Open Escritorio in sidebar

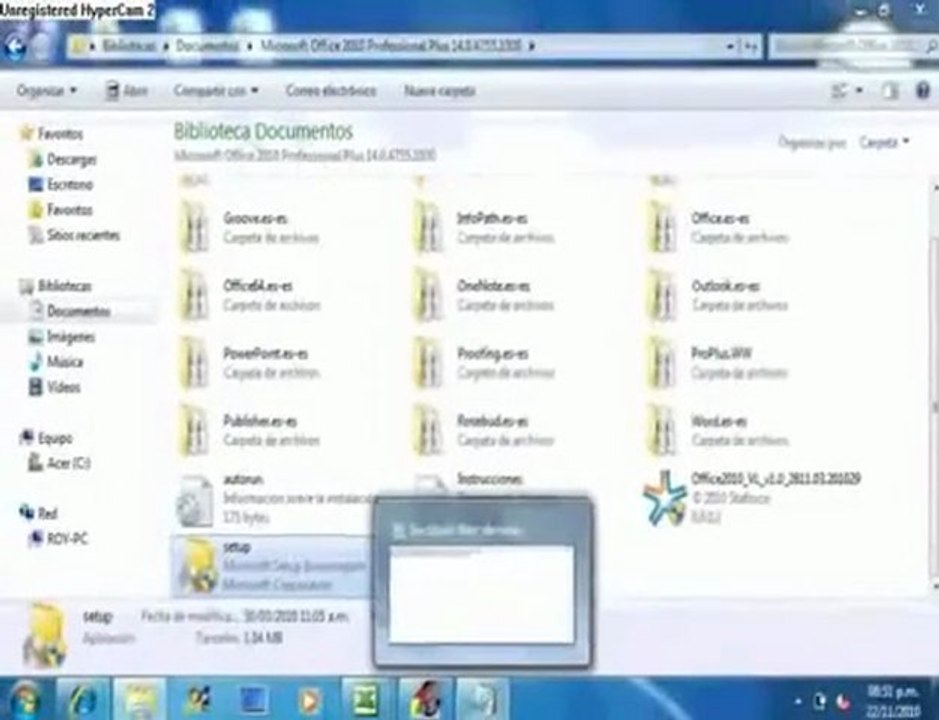(x=61, y=184)
